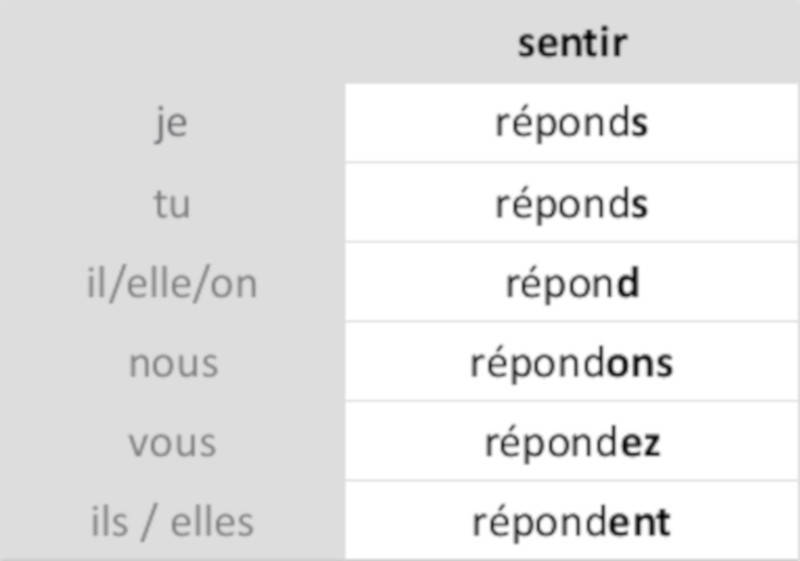
Task: Select the 'nous' pronoun row label
Action: pos(172,363)
